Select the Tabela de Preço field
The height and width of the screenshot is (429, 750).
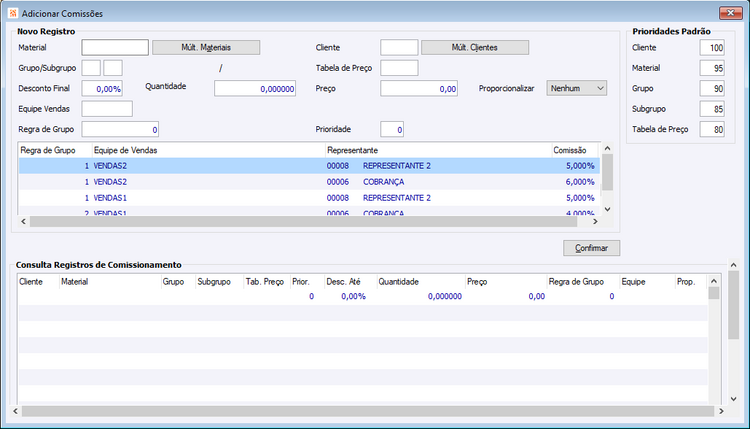(x=399, y=68)
